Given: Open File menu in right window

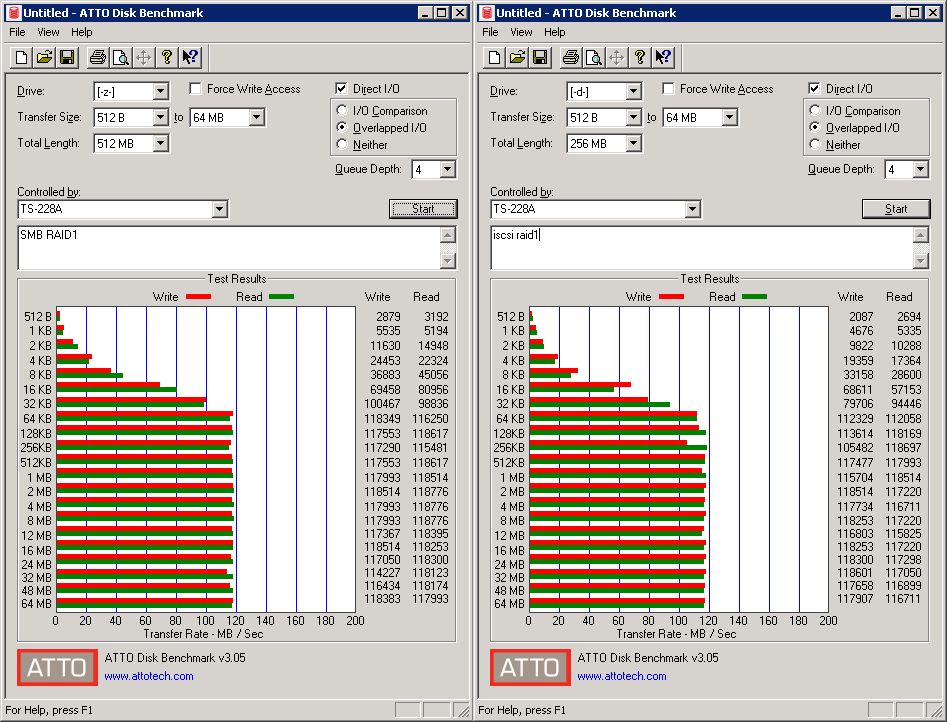Looking at the screenshot, I should 490,32.
